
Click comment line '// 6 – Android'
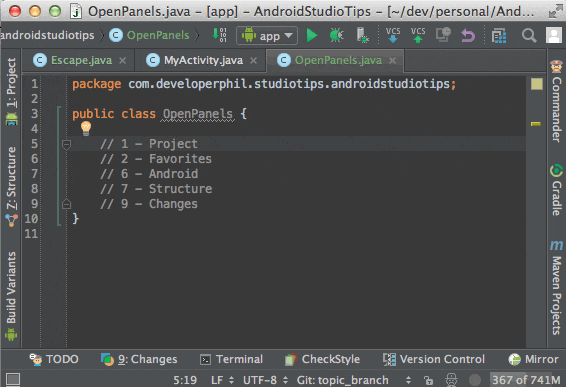pos(149,174)
